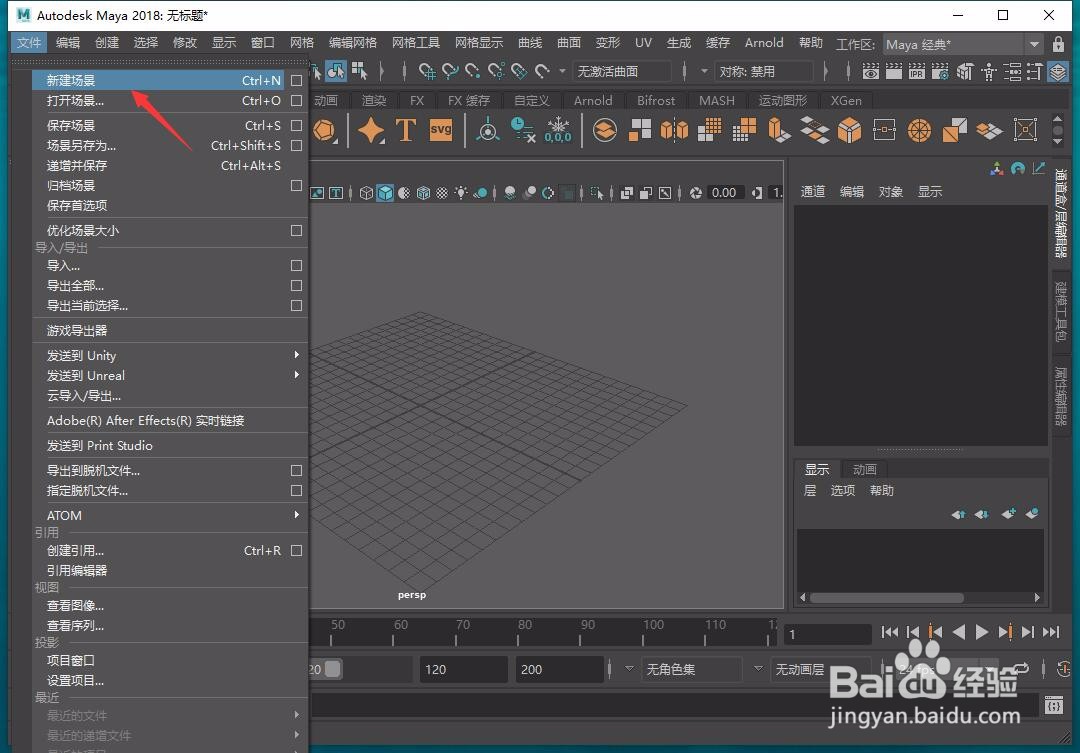Click the IPR render icon
Image resolution: width=1080 pixels, height=753 pixels.
[x=917, y=71]
